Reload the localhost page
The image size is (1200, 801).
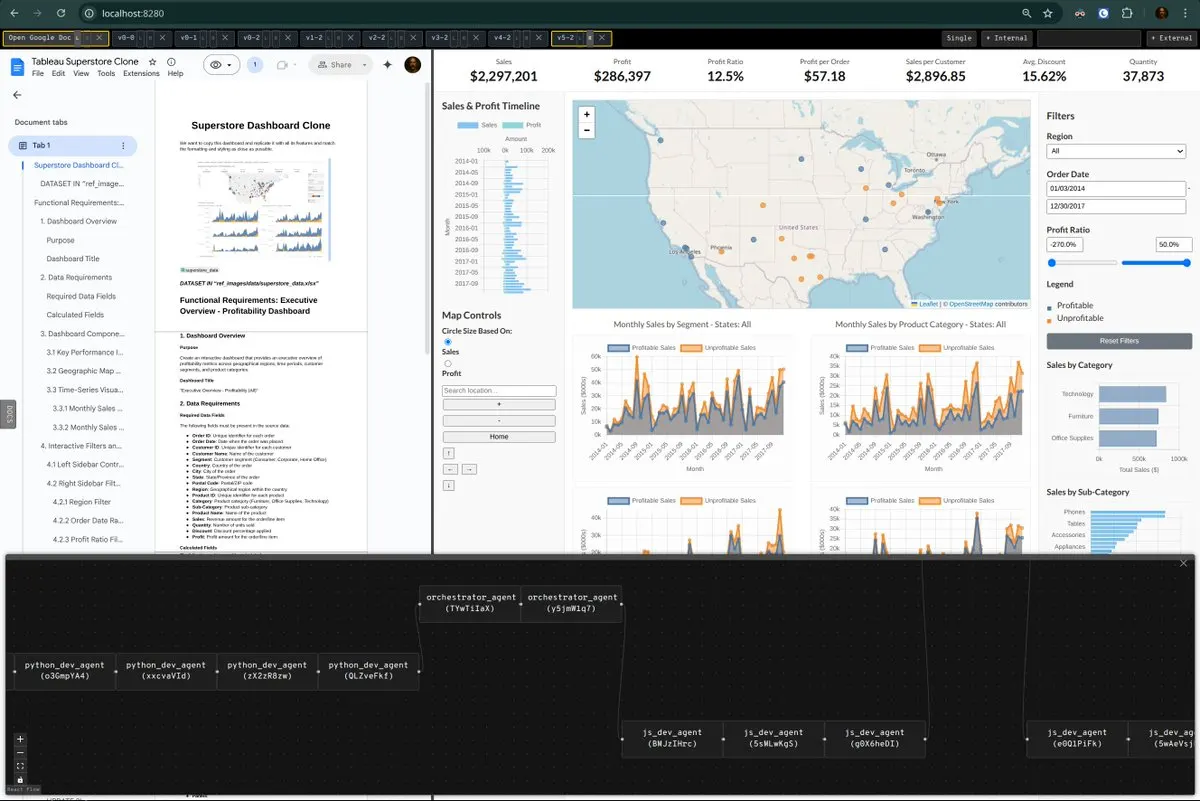pyautogui.click(x=61, y=14)
